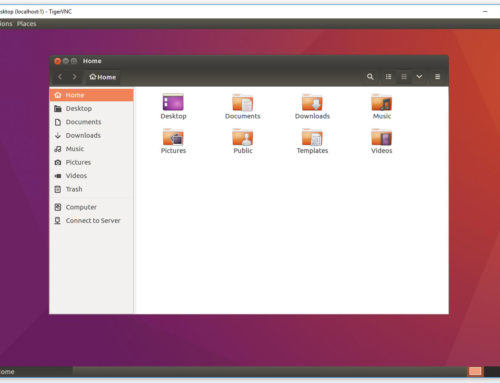The height and width of the screenshot is (383, 500).
Task: Click Connect to Server in sidebar
Action: [91, 221]
